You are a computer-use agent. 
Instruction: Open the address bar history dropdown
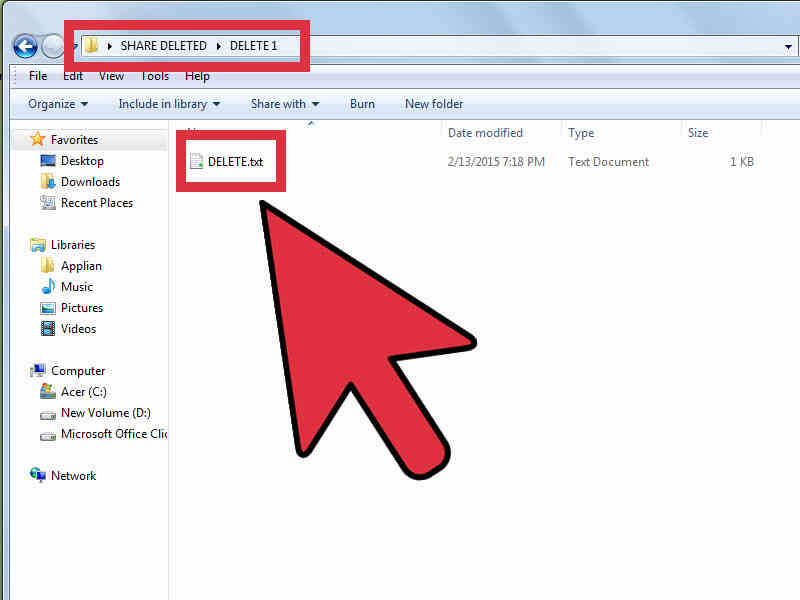pyautogui.click(x=789, y=45)
